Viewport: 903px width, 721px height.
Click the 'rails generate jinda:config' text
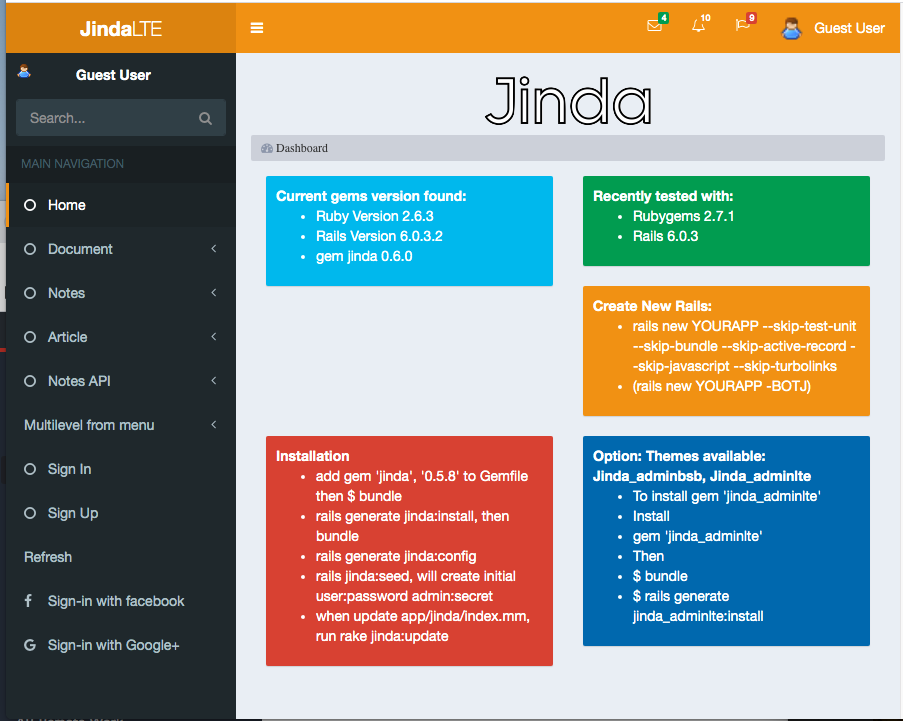[x=396, y=556]
